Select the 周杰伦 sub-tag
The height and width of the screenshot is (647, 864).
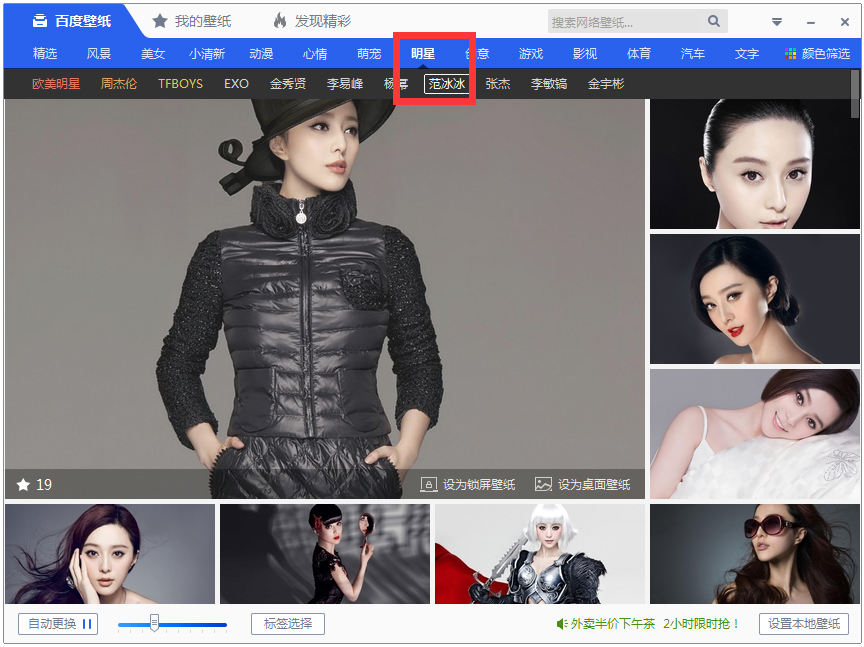click(x=119, y=84)
